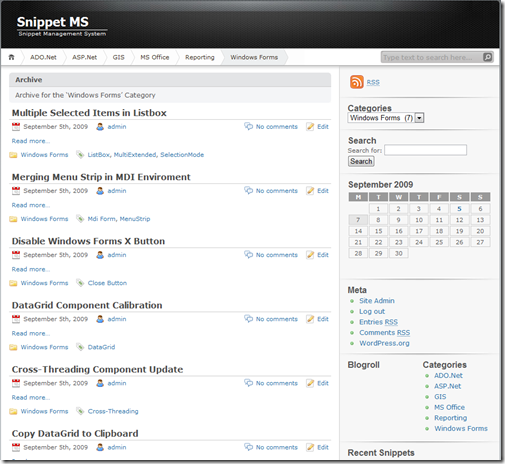Click comment bubble icon for Merging Menu Strip post
Screen dimensions: 505x464
pos(248,190)
